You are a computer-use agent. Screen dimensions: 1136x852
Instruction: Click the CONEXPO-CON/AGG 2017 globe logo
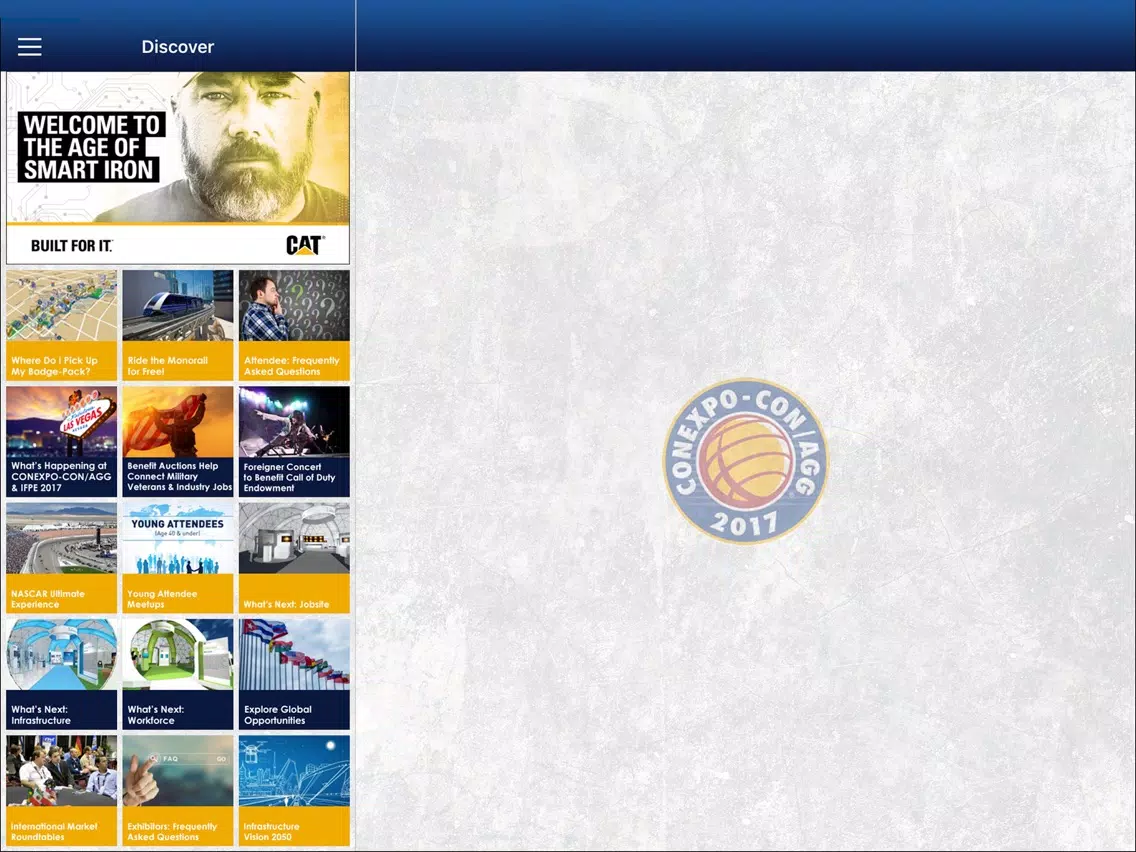746,461
